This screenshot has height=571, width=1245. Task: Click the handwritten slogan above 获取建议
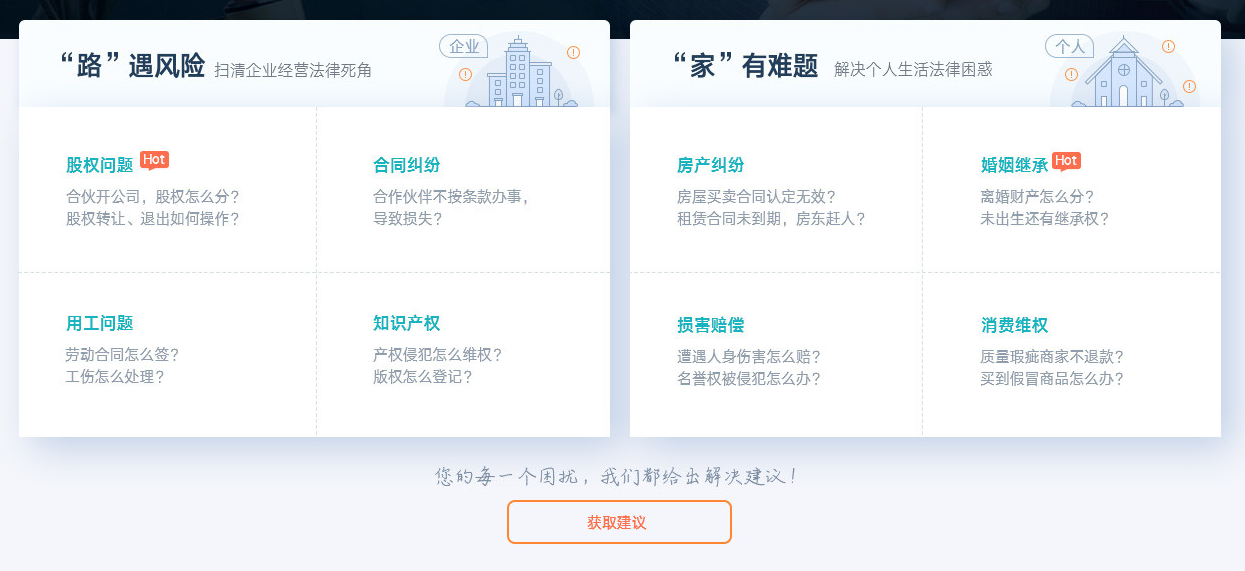(x=617, y=477)
